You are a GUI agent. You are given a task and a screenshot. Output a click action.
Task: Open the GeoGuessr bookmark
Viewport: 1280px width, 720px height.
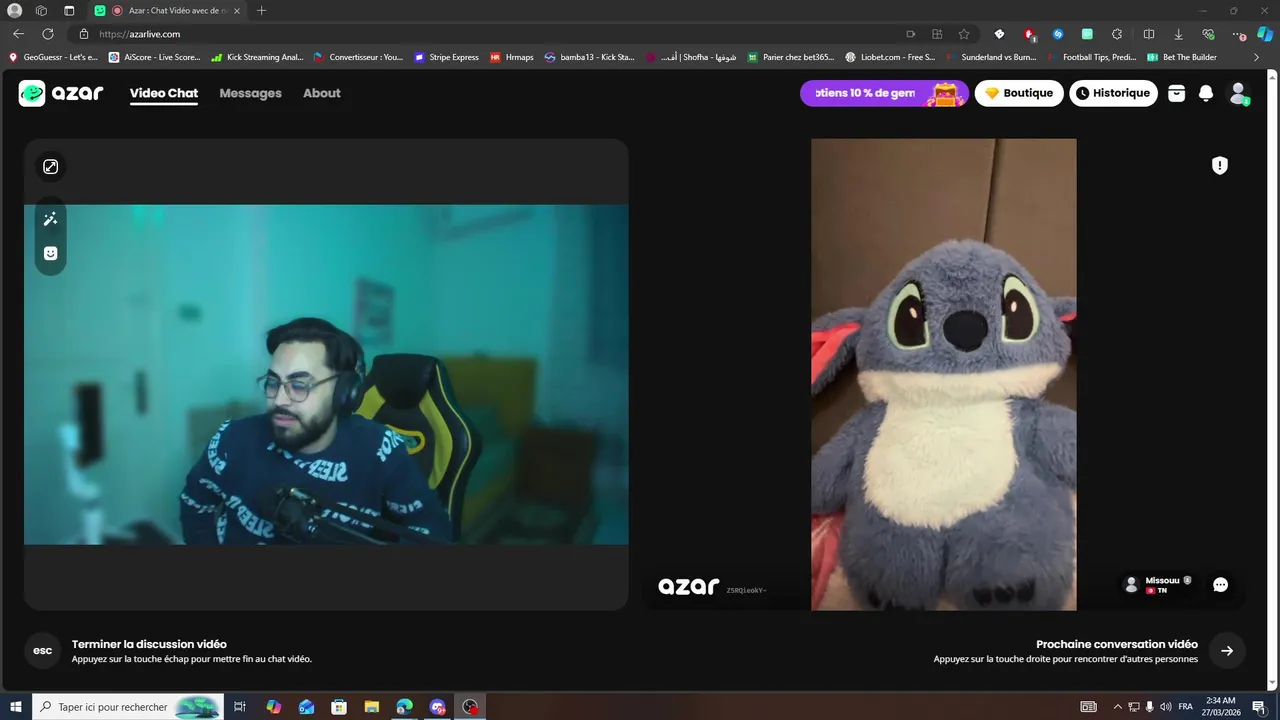click(x=53, y=57)
